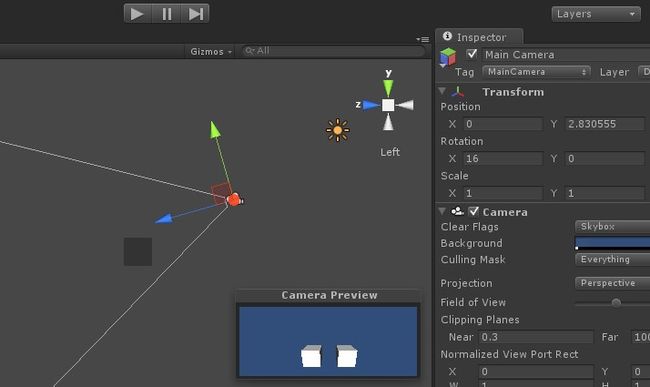The height and width of the screenshot is (387, 650).
Task: Collapse the Camera component section
Action: point(442,211)
